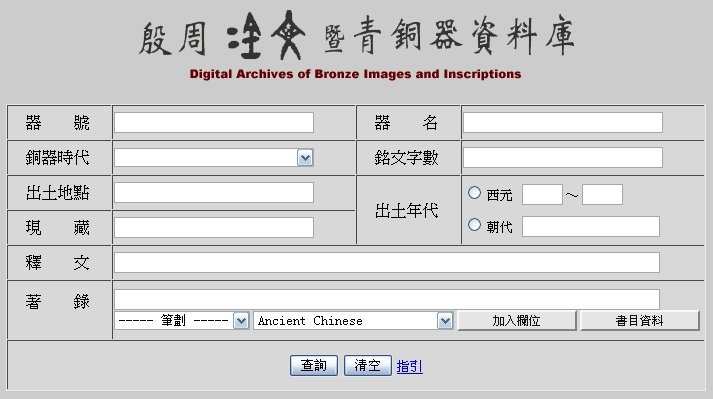Click the 書目資料 button
This screenshot has height=399, width=713.
[639, 321]
